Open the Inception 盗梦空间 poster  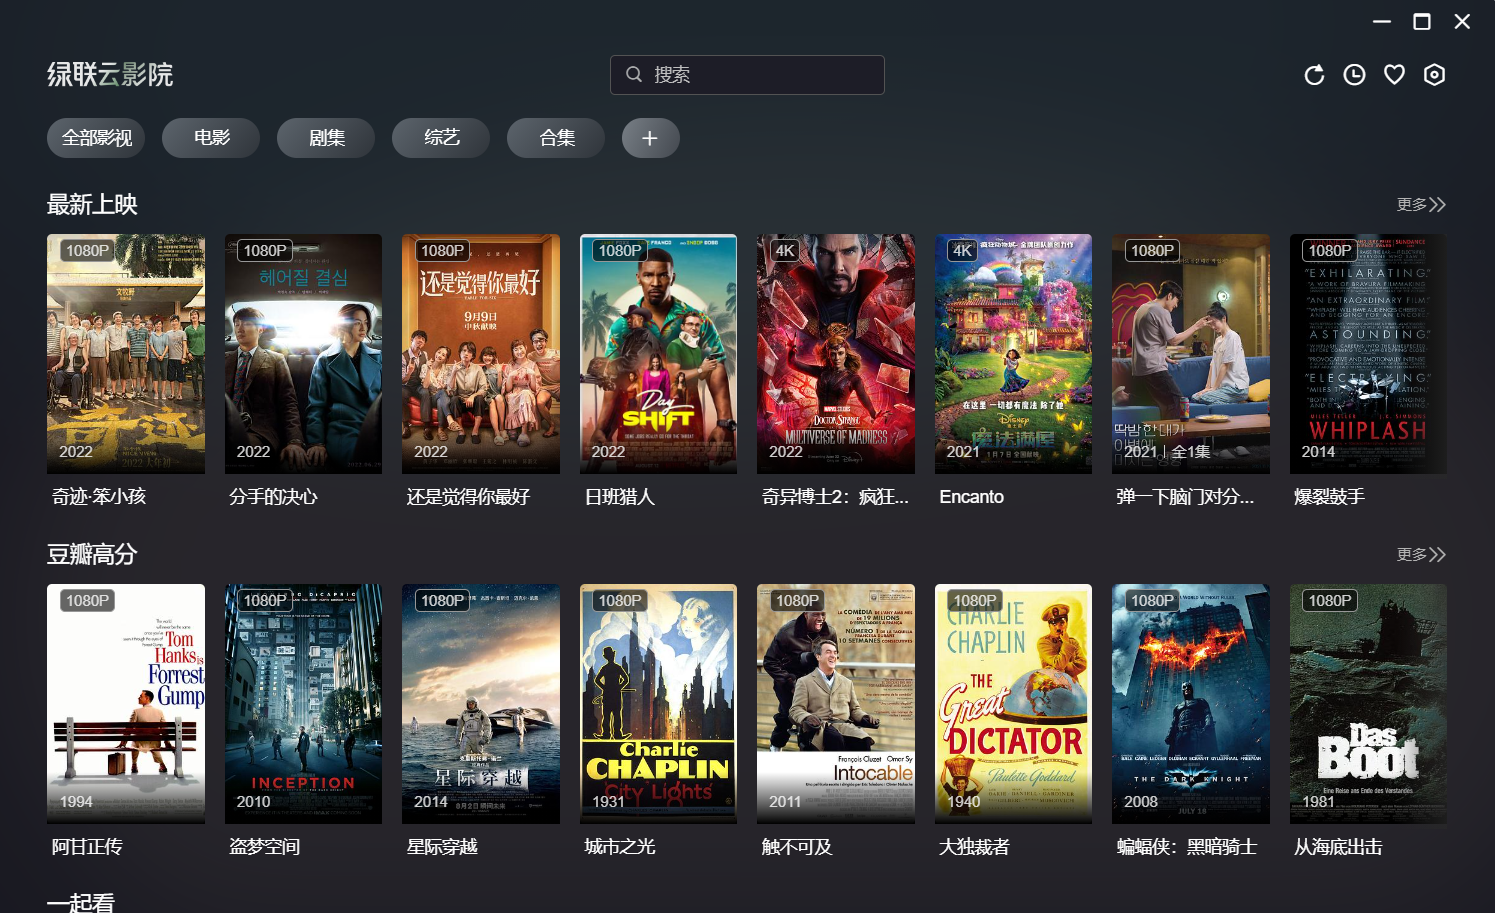tap(303, 704)
